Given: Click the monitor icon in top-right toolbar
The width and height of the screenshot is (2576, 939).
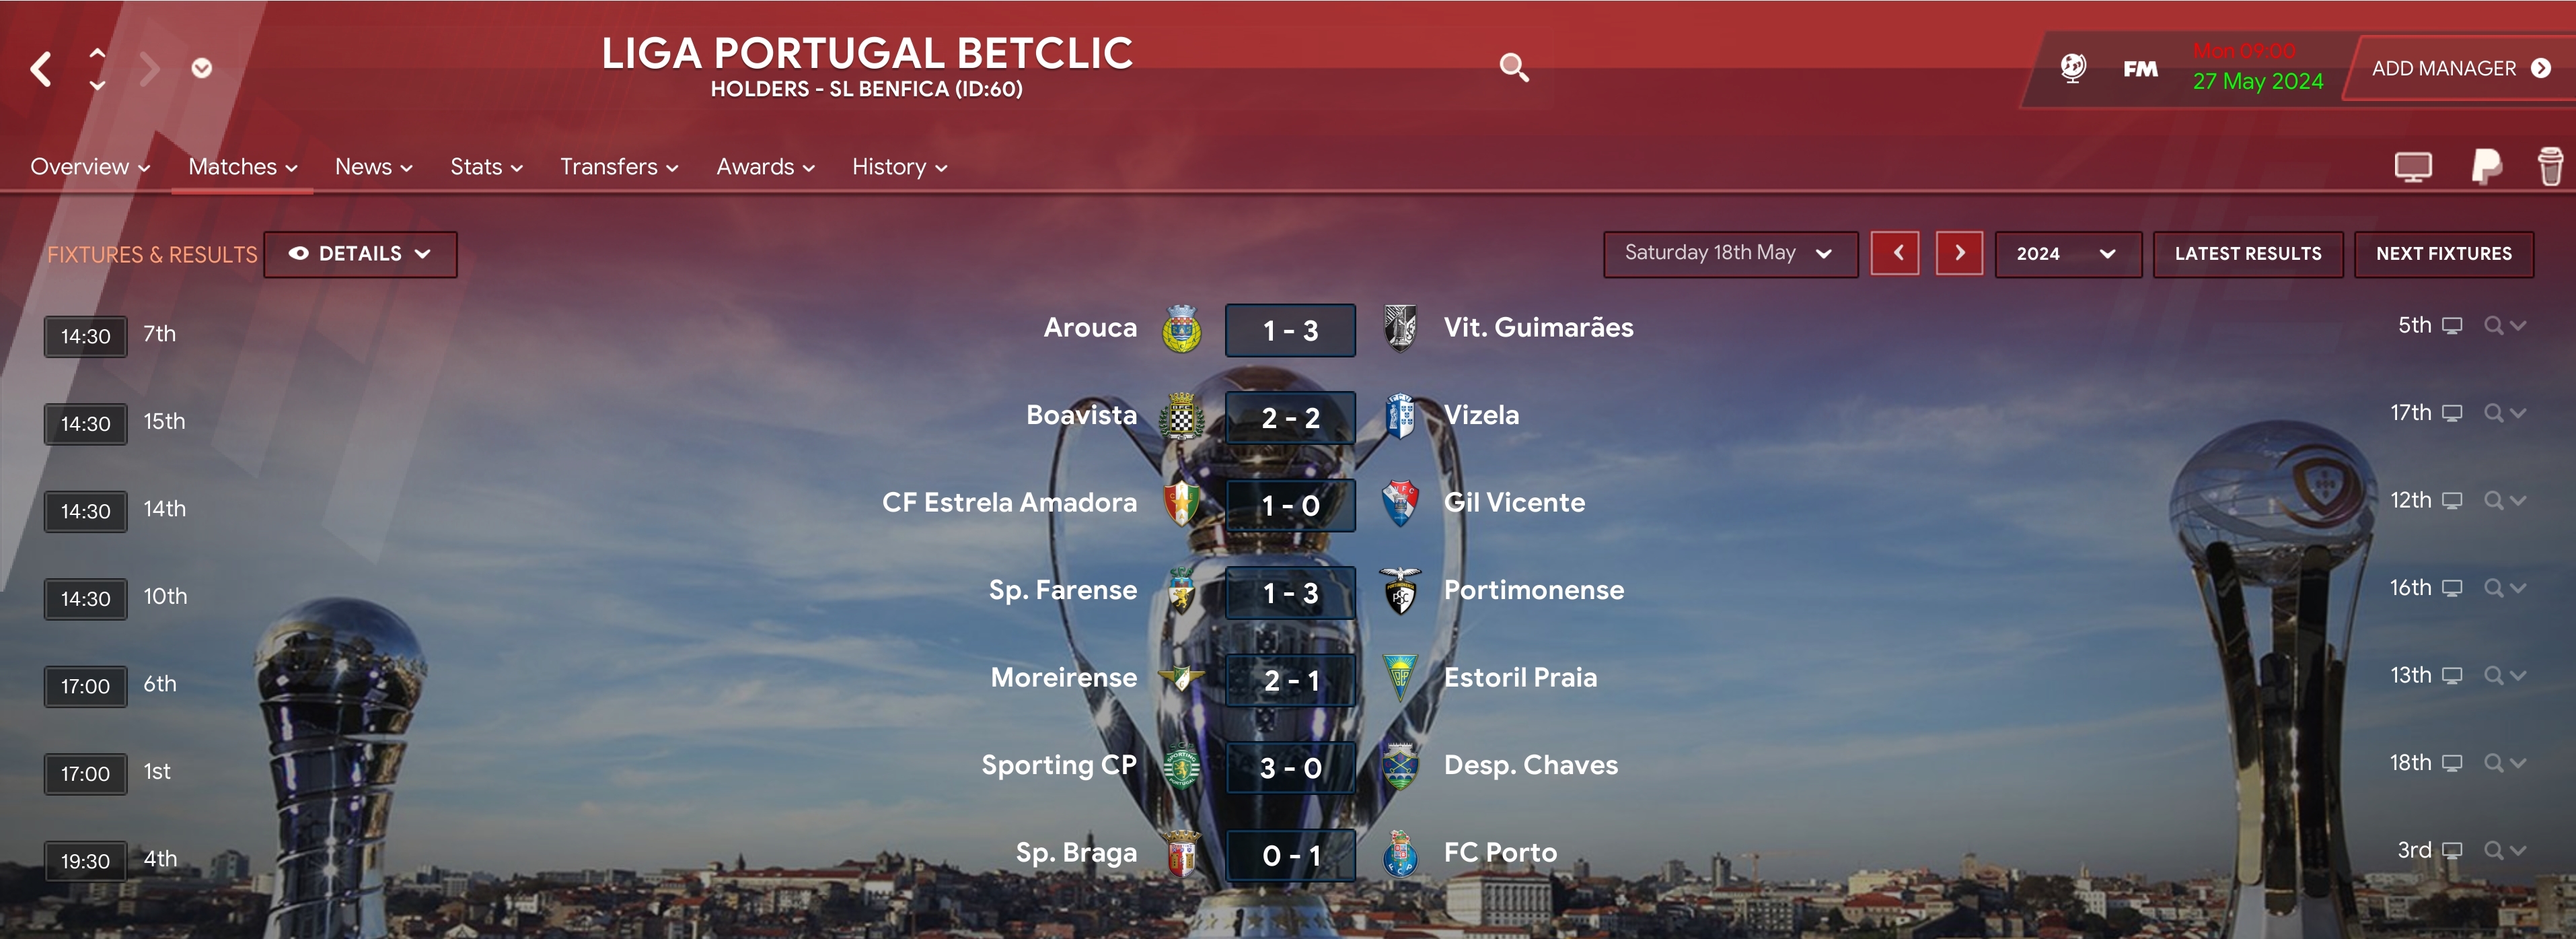Looking at the screenshot, I should point(2413,166).
